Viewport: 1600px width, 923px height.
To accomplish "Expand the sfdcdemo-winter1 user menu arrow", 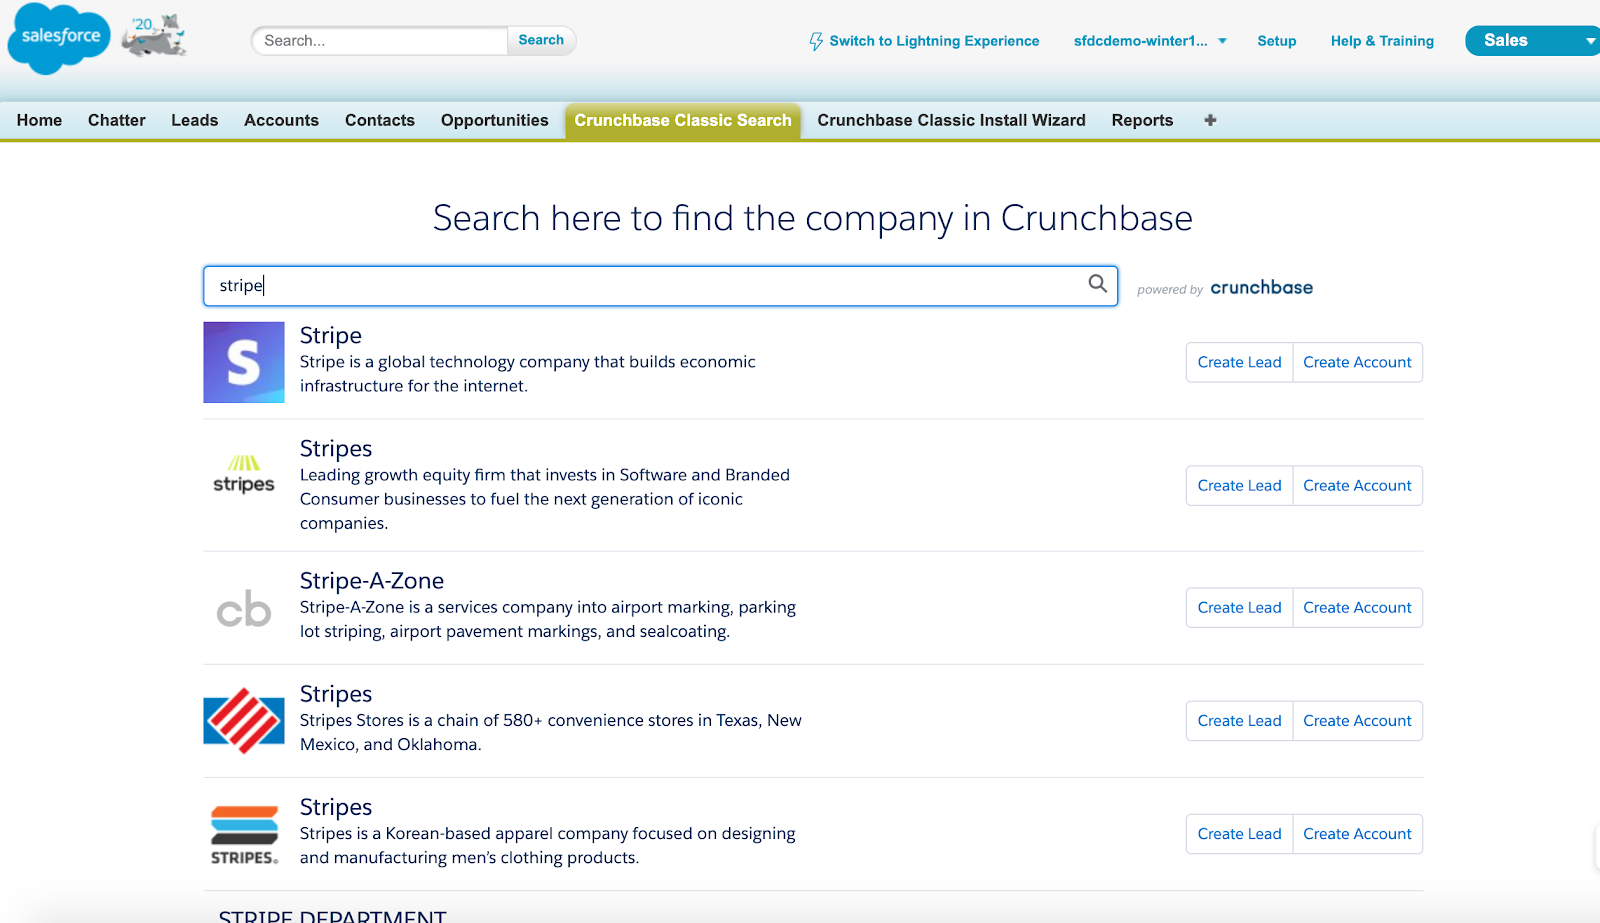I will 1222,41.
